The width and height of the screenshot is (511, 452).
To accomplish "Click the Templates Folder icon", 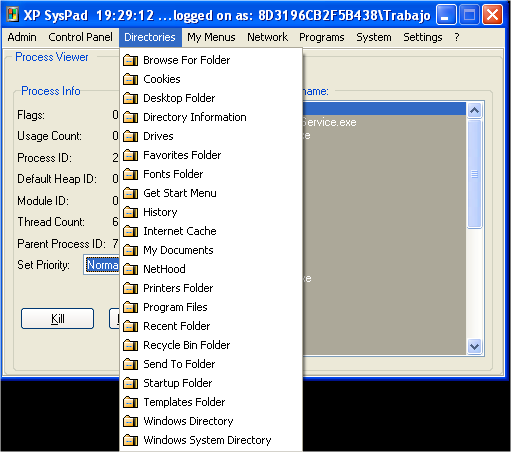I will pyautogui.click(x=130, y=402).
